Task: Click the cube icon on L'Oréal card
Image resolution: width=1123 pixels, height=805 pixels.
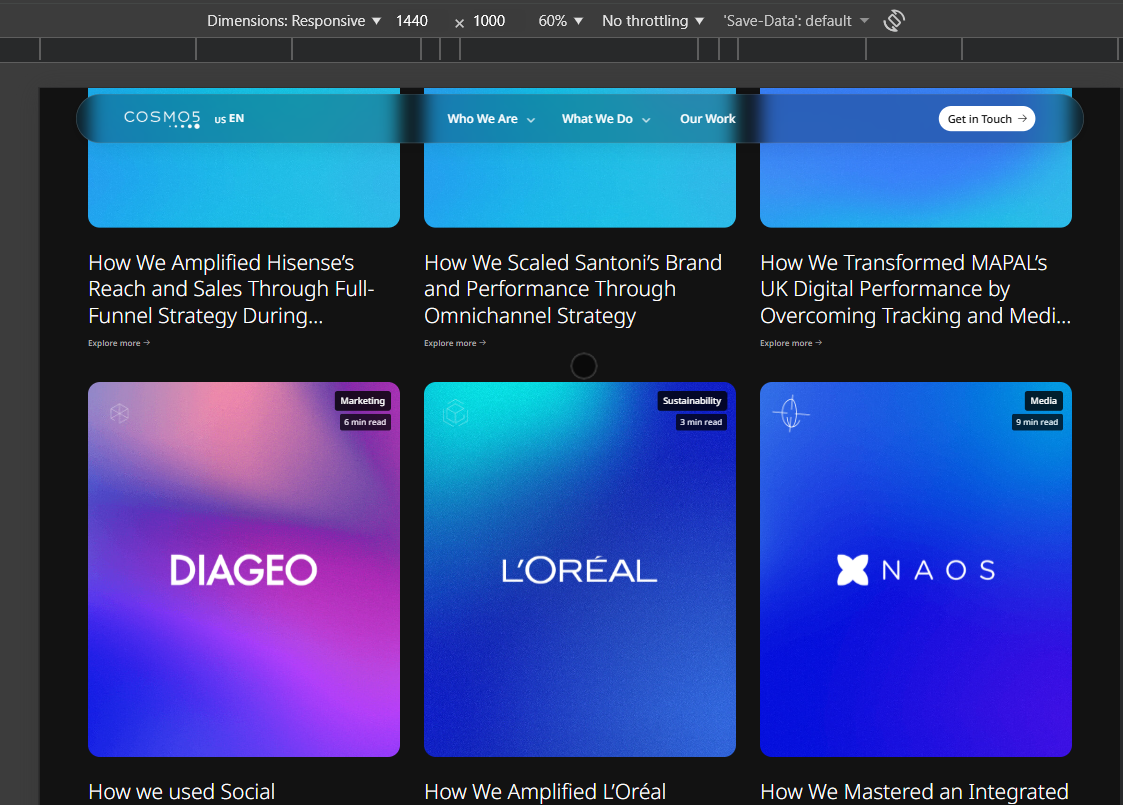Action: click(x=455, y=413)
